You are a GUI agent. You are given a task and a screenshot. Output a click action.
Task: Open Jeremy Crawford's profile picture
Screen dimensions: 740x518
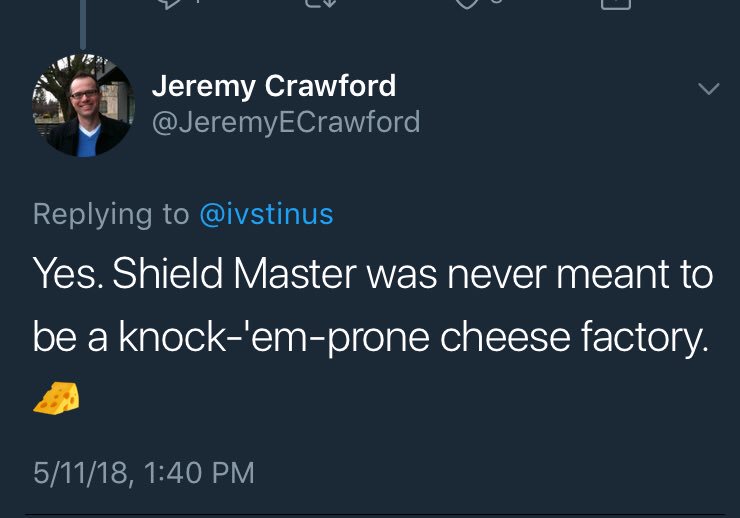click(x=83, y=106)
